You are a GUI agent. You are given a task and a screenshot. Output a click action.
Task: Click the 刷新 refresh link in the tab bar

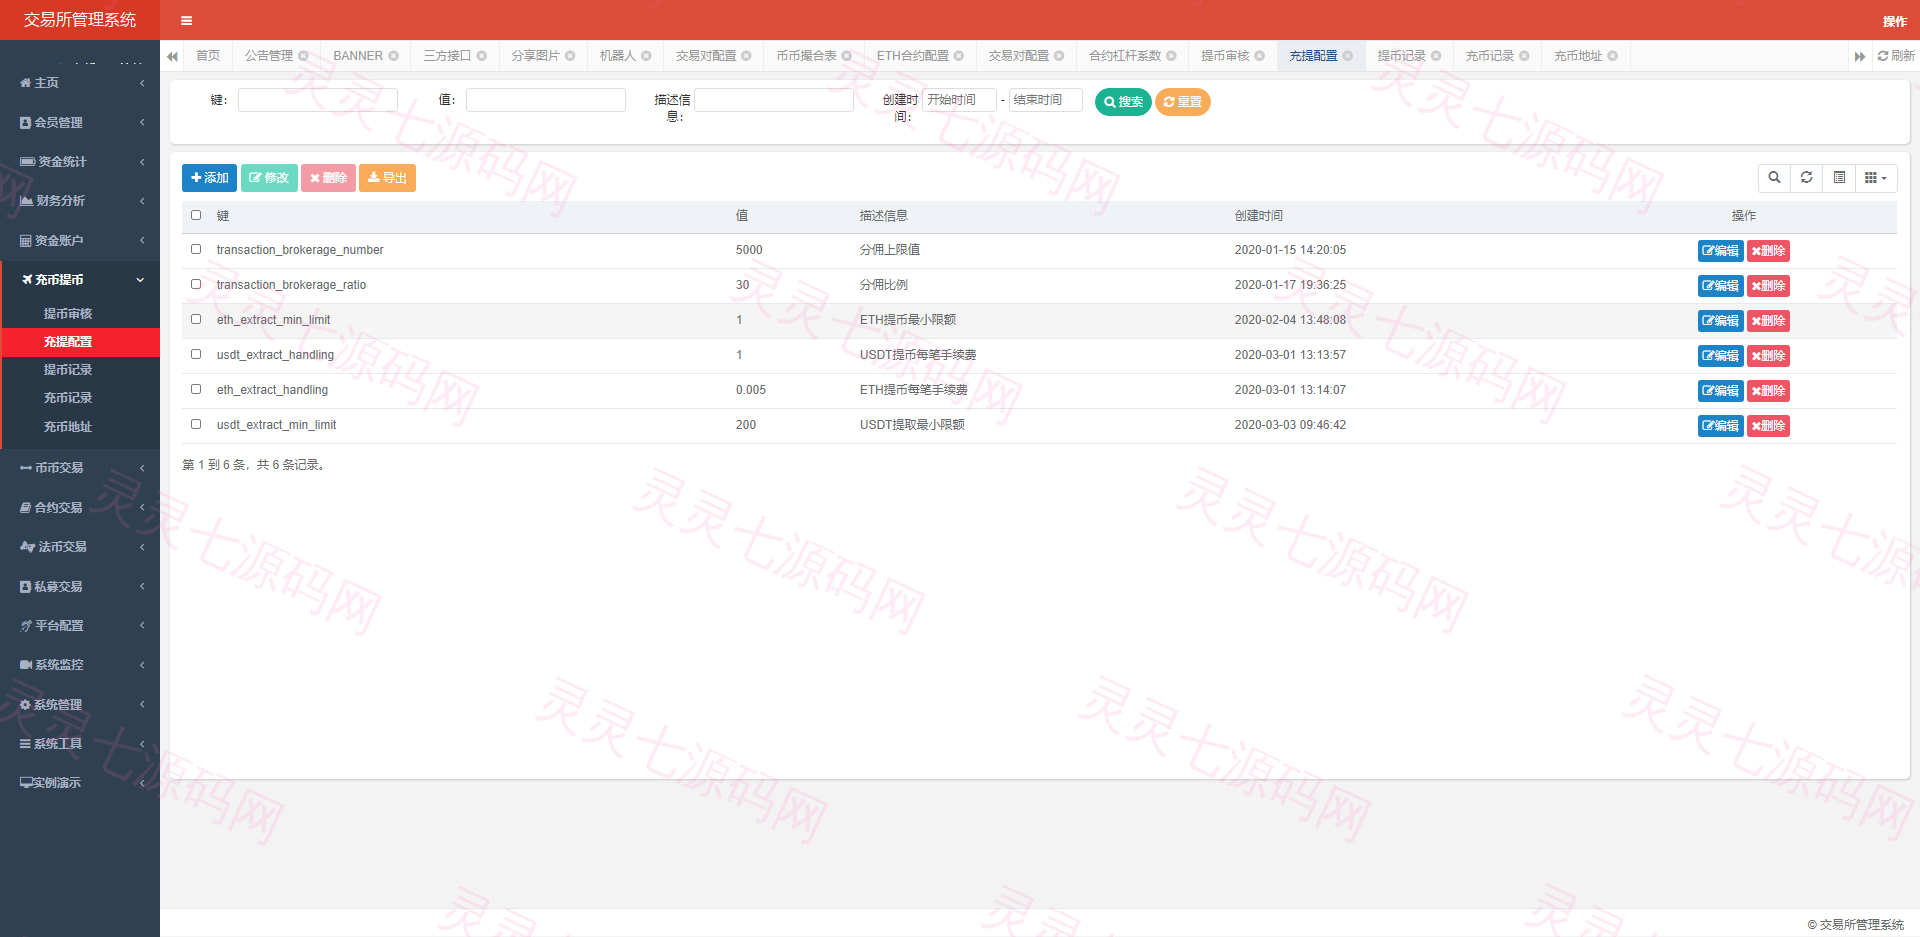click(1896, 56)
